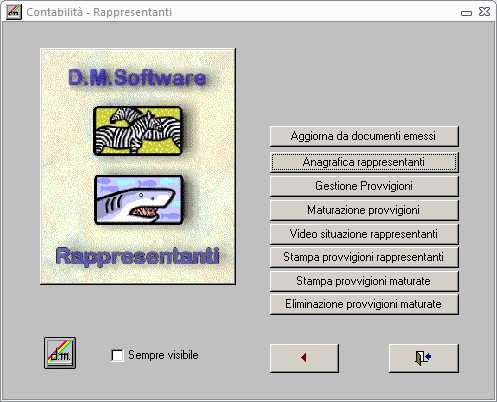Open Video situazione rappresentanti
497x402 pixels.
[x=364, y=234]
